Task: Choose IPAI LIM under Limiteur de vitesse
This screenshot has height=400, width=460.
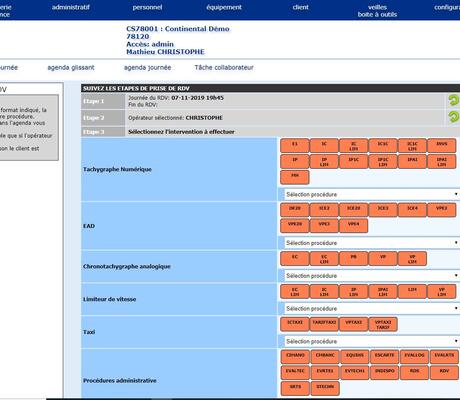Action: [x=383, y=291]
